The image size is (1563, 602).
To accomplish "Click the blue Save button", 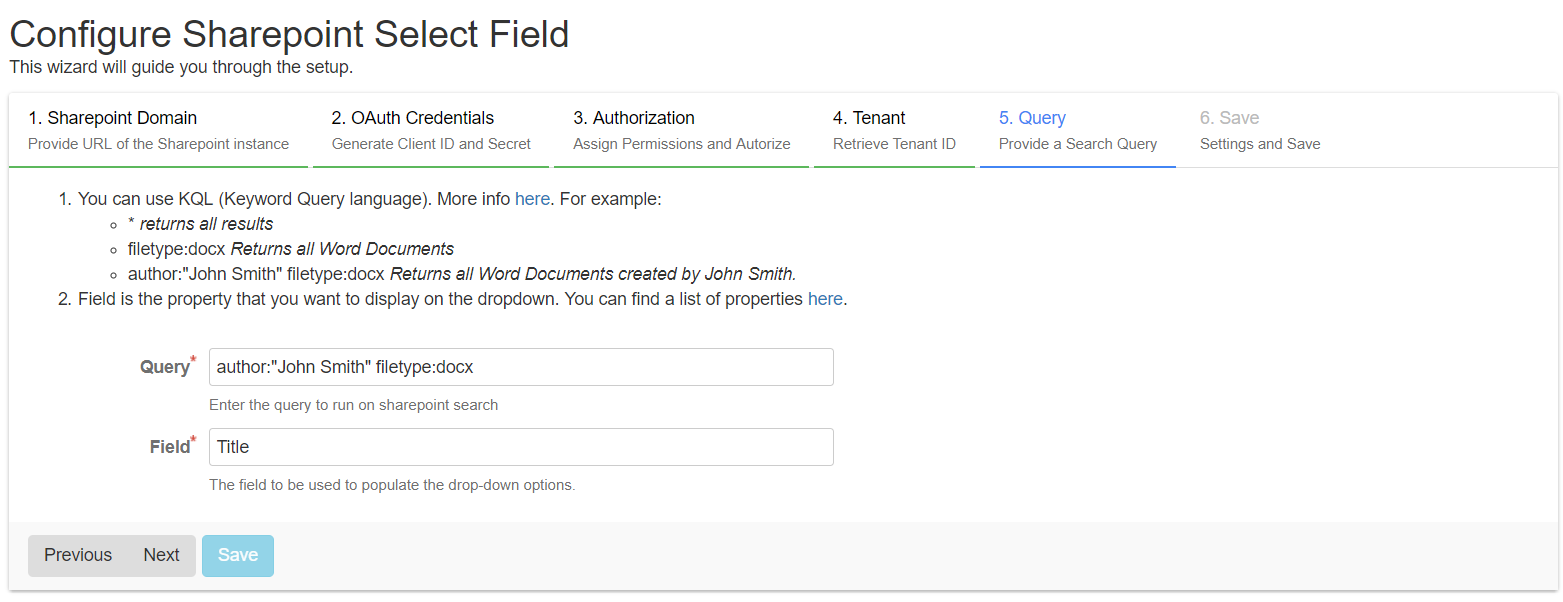I will (238, 555).
